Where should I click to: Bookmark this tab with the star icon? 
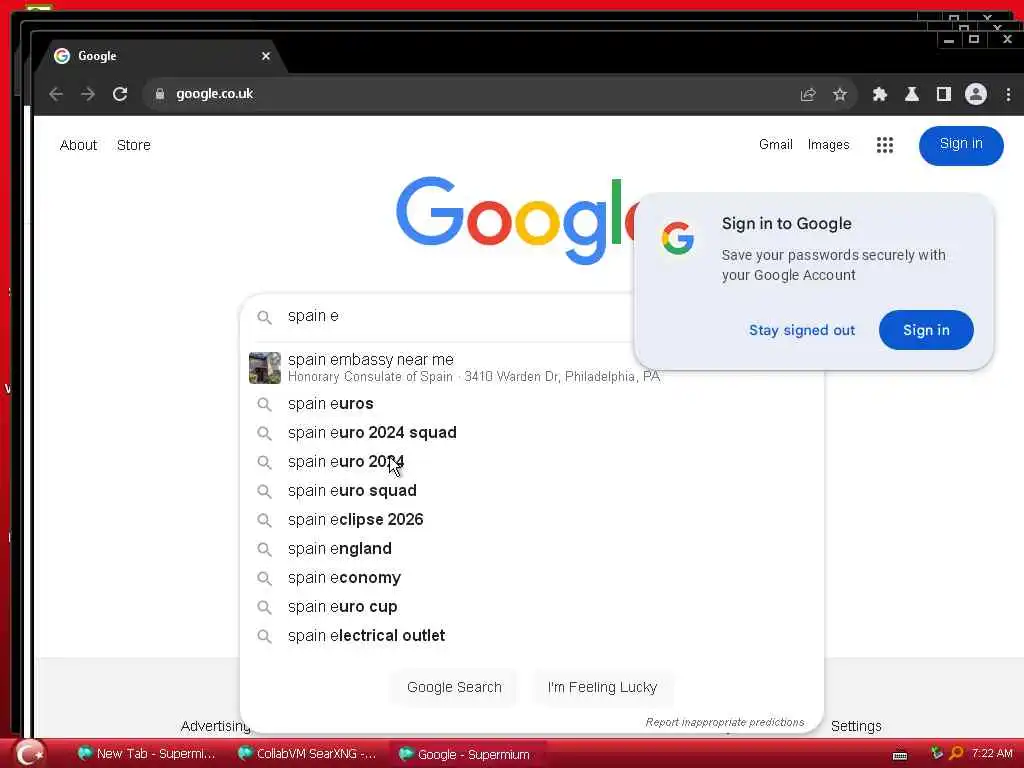840,95
